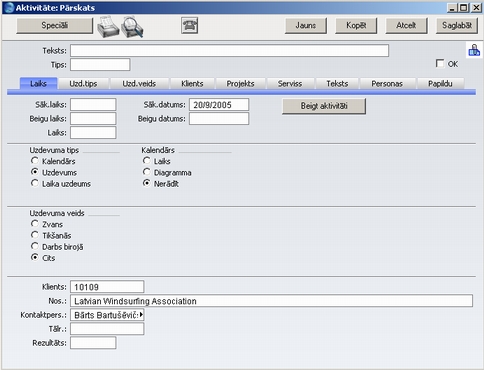The height and width of the screenshot is (370, 484).
Task: Toggle the OK checkbox
Action: coord(440,63)
